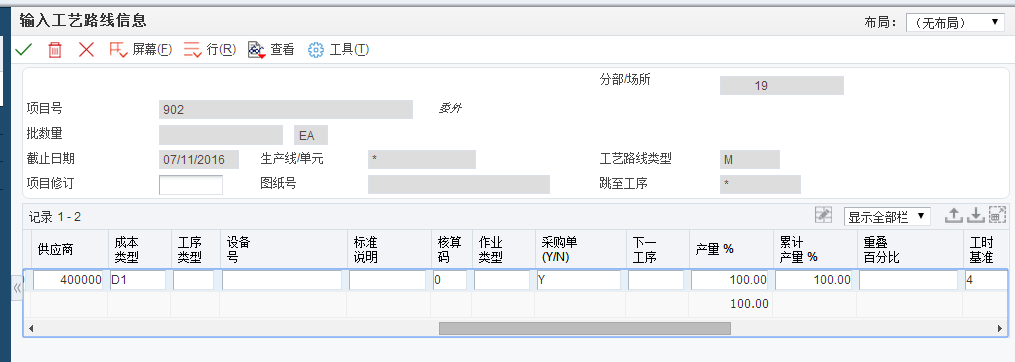Click the 项目修订 input field
The image size is (1015, 362).
[x=191, y=185]
